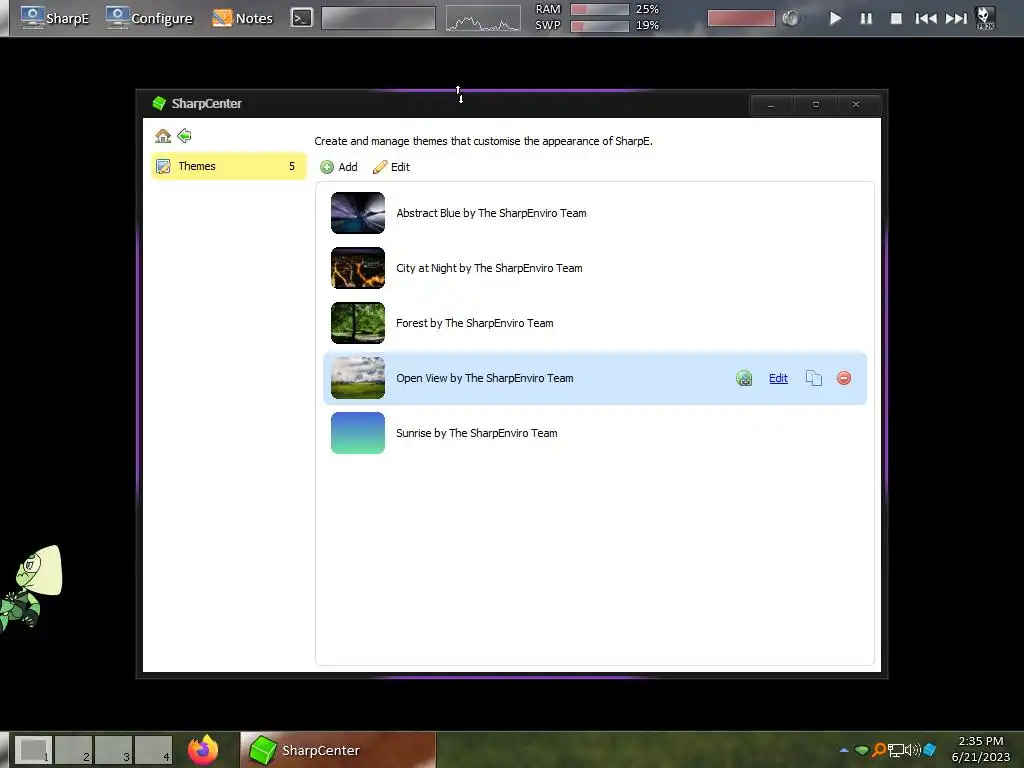Viewport: 1024px width, 768px height.
Task: Open the SharpE menu in top bar
Action: [55, 18]
